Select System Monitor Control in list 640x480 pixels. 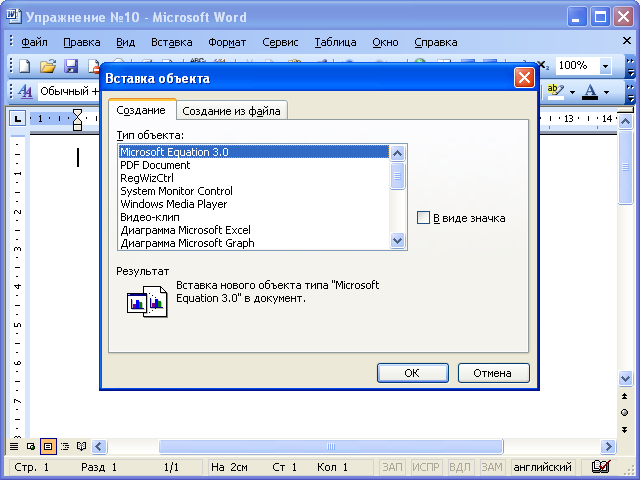coord(253,191)
